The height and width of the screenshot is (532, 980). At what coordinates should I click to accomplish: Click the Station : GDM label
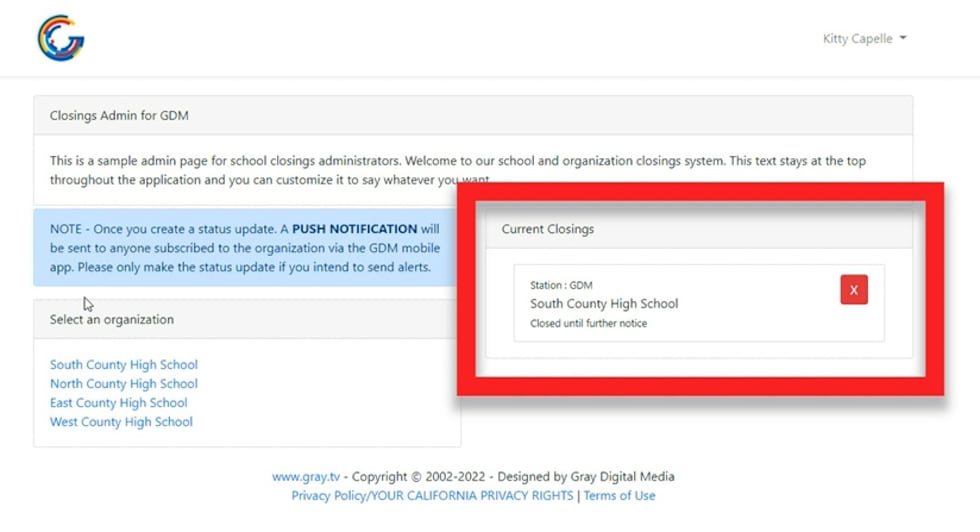coord(561,286)
